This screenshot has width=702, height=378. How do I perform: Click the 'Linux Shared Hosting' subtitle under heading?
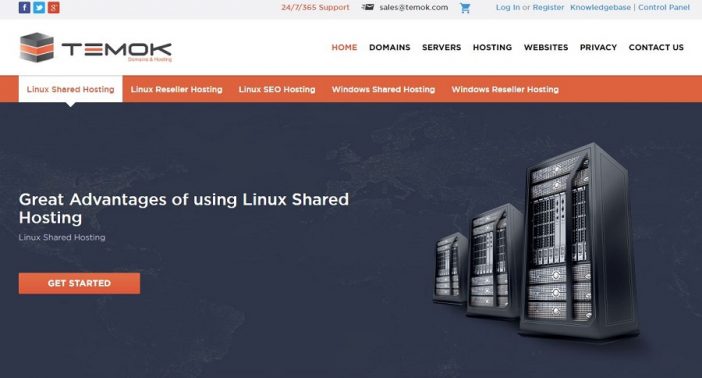[62, 237]
